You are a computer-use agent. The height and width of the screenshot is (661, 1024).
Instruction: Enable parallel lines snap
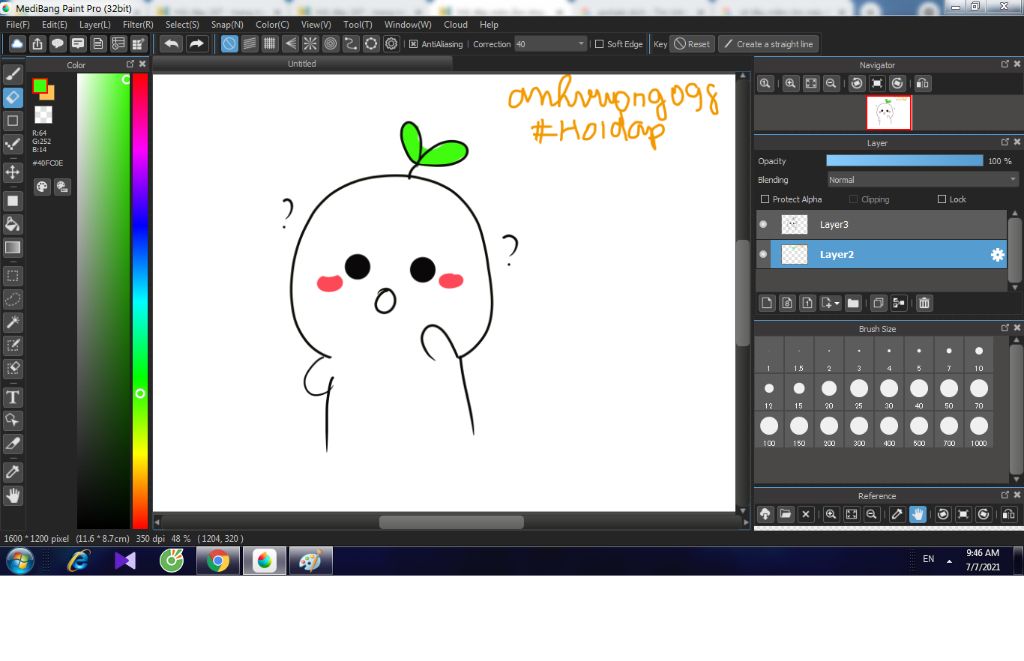(249, 44)
